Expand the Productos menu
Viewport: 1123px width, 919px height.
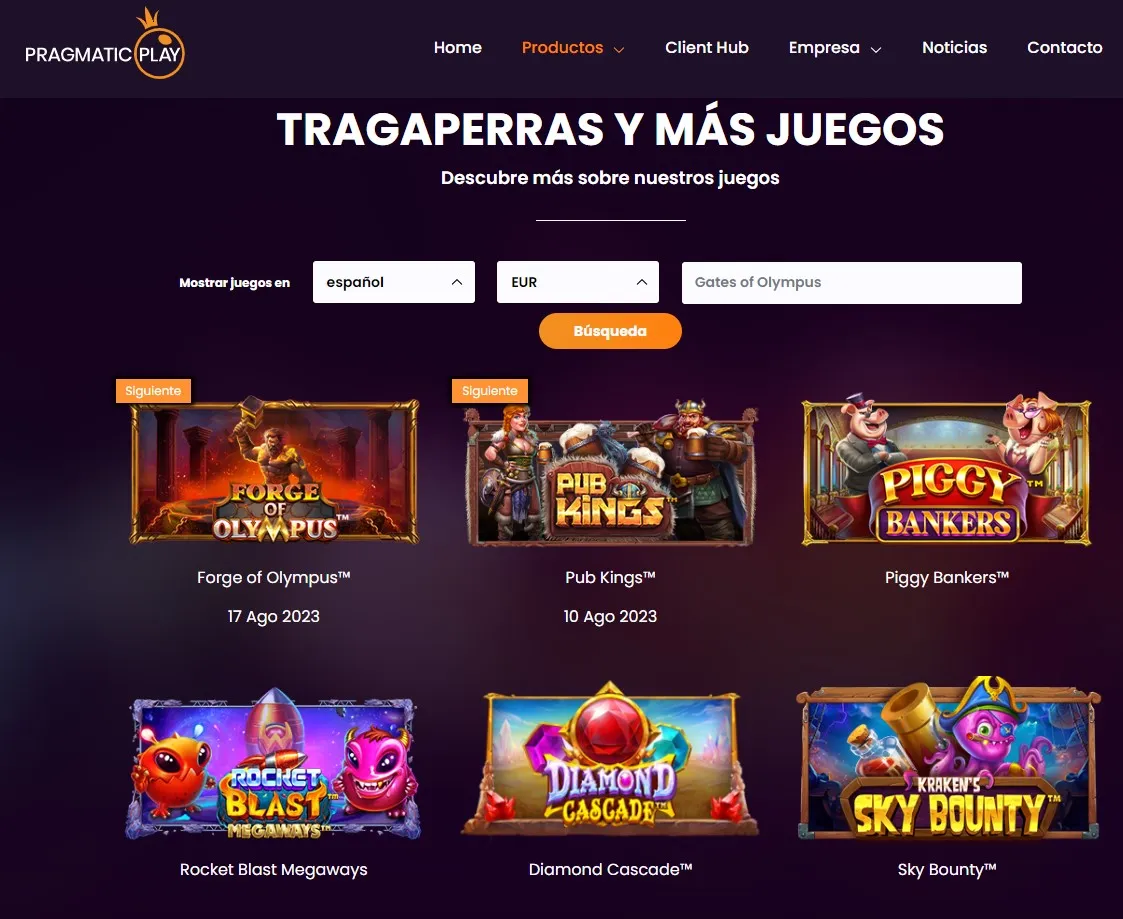pyautogui.click(x=573, y=48)
